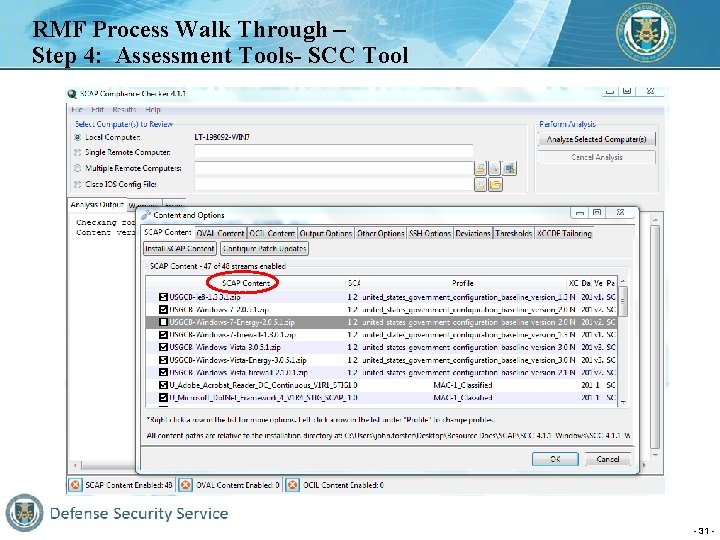Click the red X icon beside OVAL Content Enabled status

(x=186, y=485)
